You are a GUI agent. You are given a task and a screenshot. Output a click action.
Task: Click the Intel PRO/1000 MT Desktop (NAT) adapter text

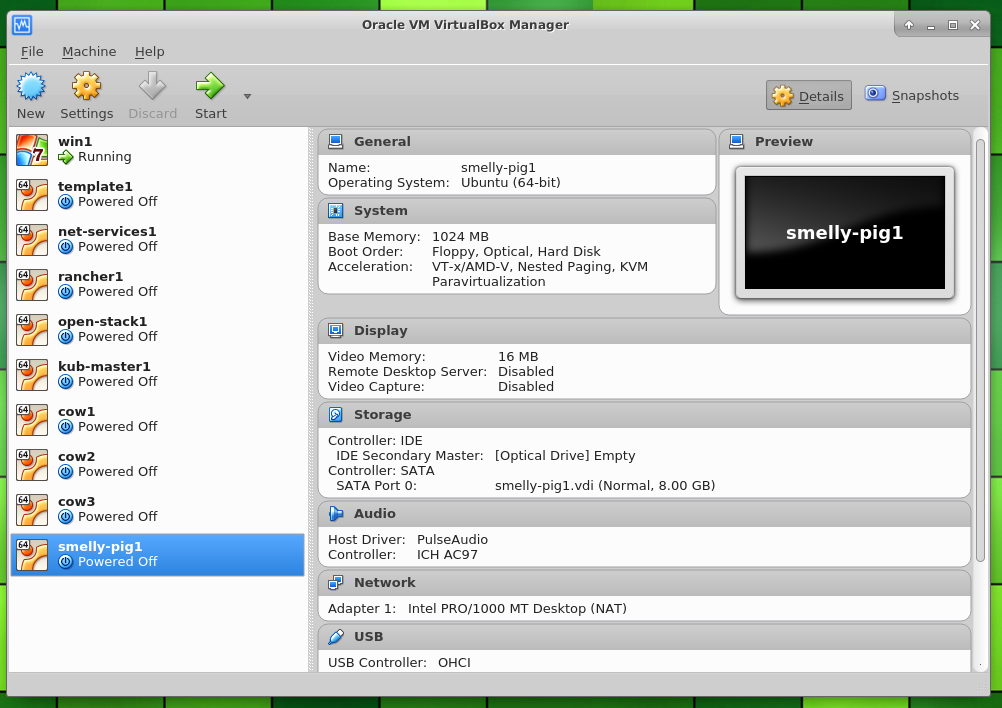click(x=517, y=609)
